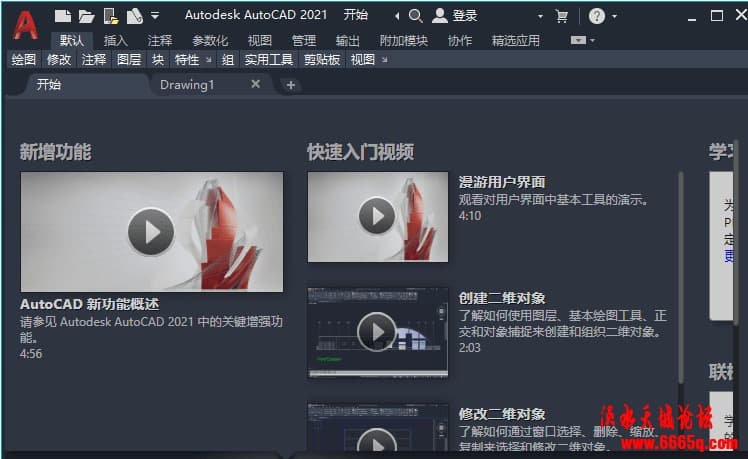
Task: Click the Save icon in quick access toolbar
Action: tap(111, 16)
